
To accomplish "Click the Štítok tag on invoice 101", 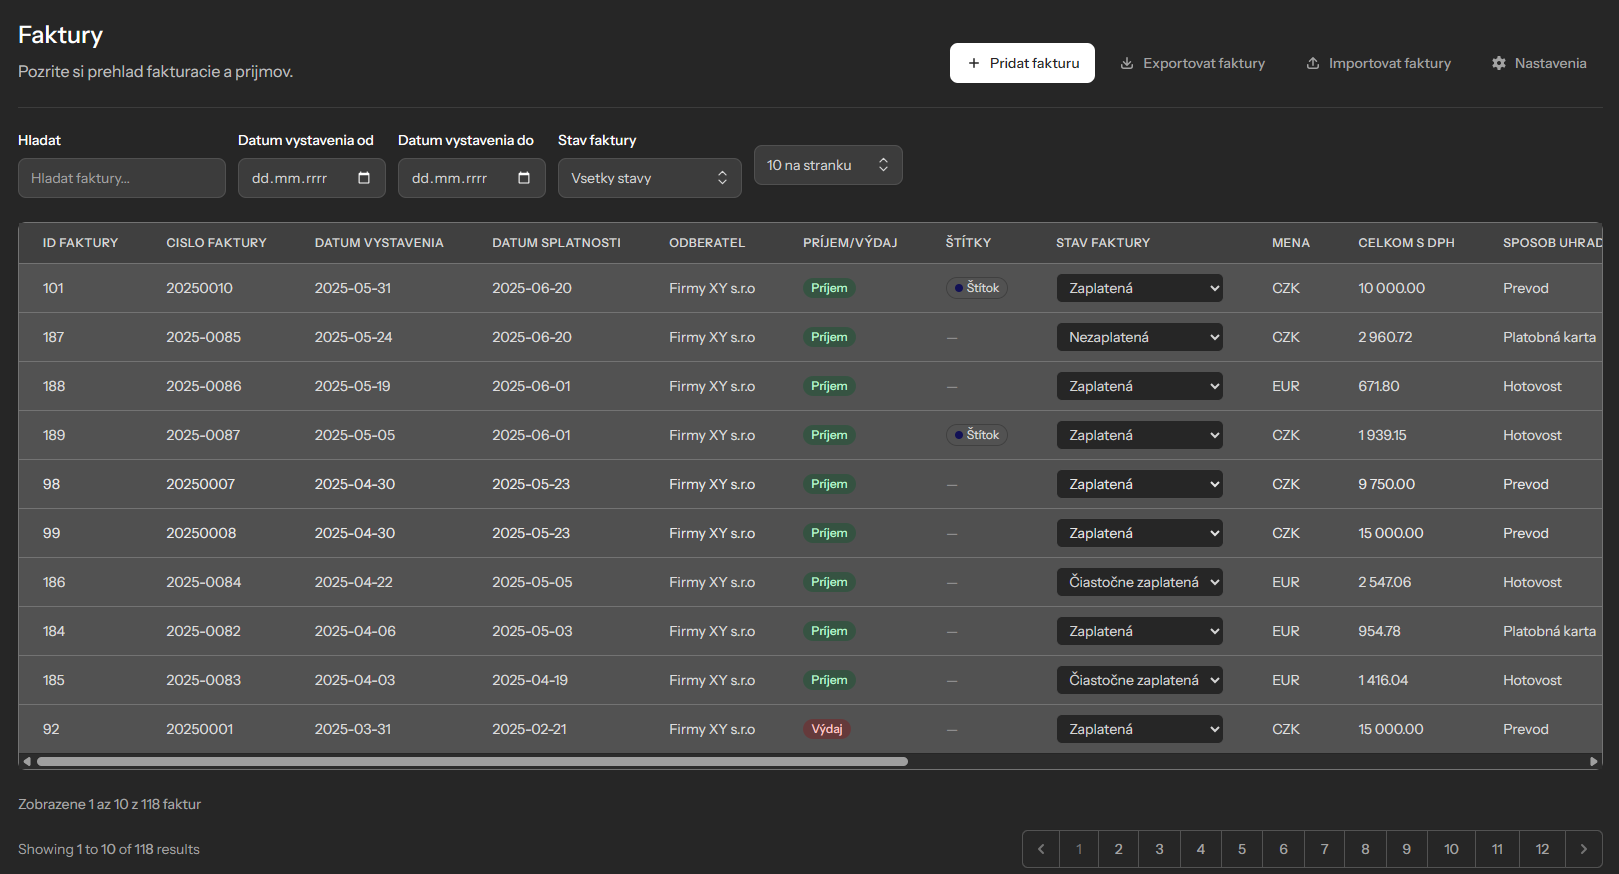I will (x=976, y=288).
